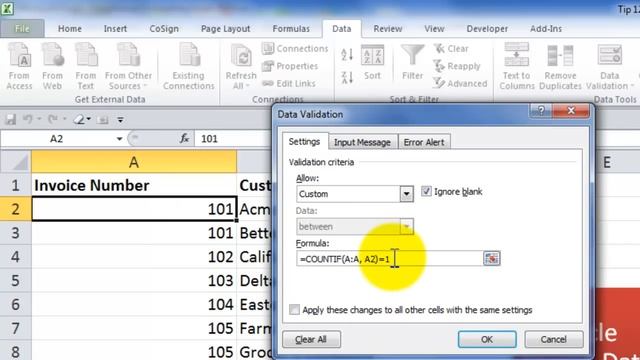Click cell with Invoice Number heading
The image size is (640, 360).
point(134,185)
